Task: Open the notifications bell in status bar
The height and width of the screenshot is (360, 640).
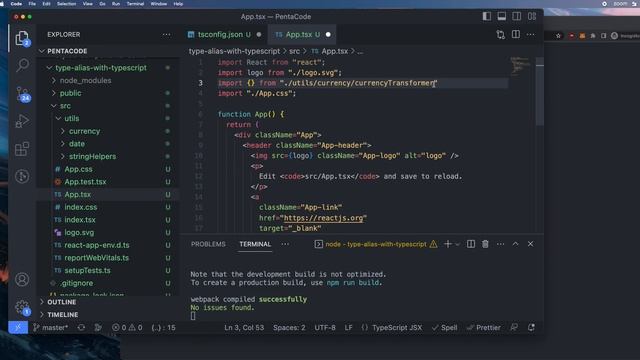Action: (x=531, y=327)
